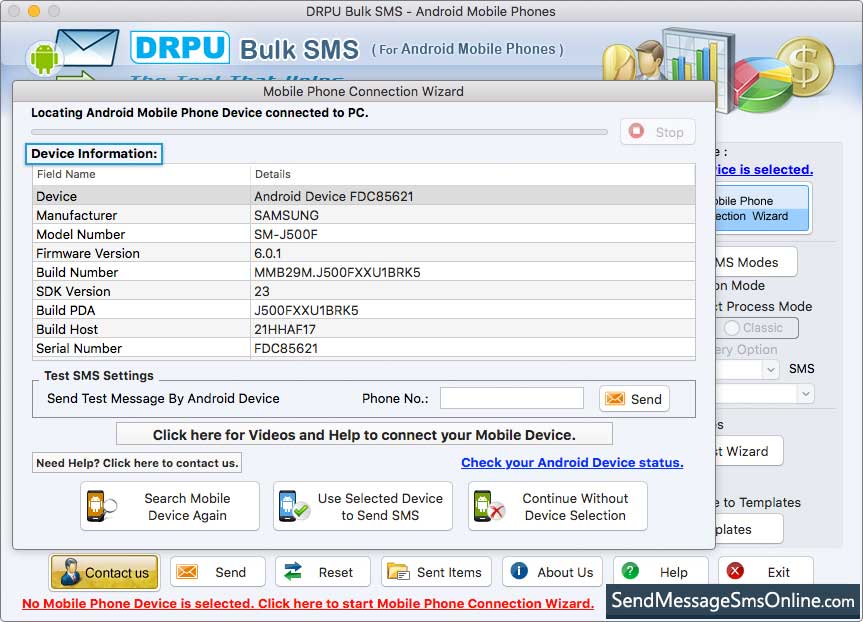Click the orange envelope icon on the bottom Send button
863x622 pixels.
pyautogui.click(x=187, y=572)
